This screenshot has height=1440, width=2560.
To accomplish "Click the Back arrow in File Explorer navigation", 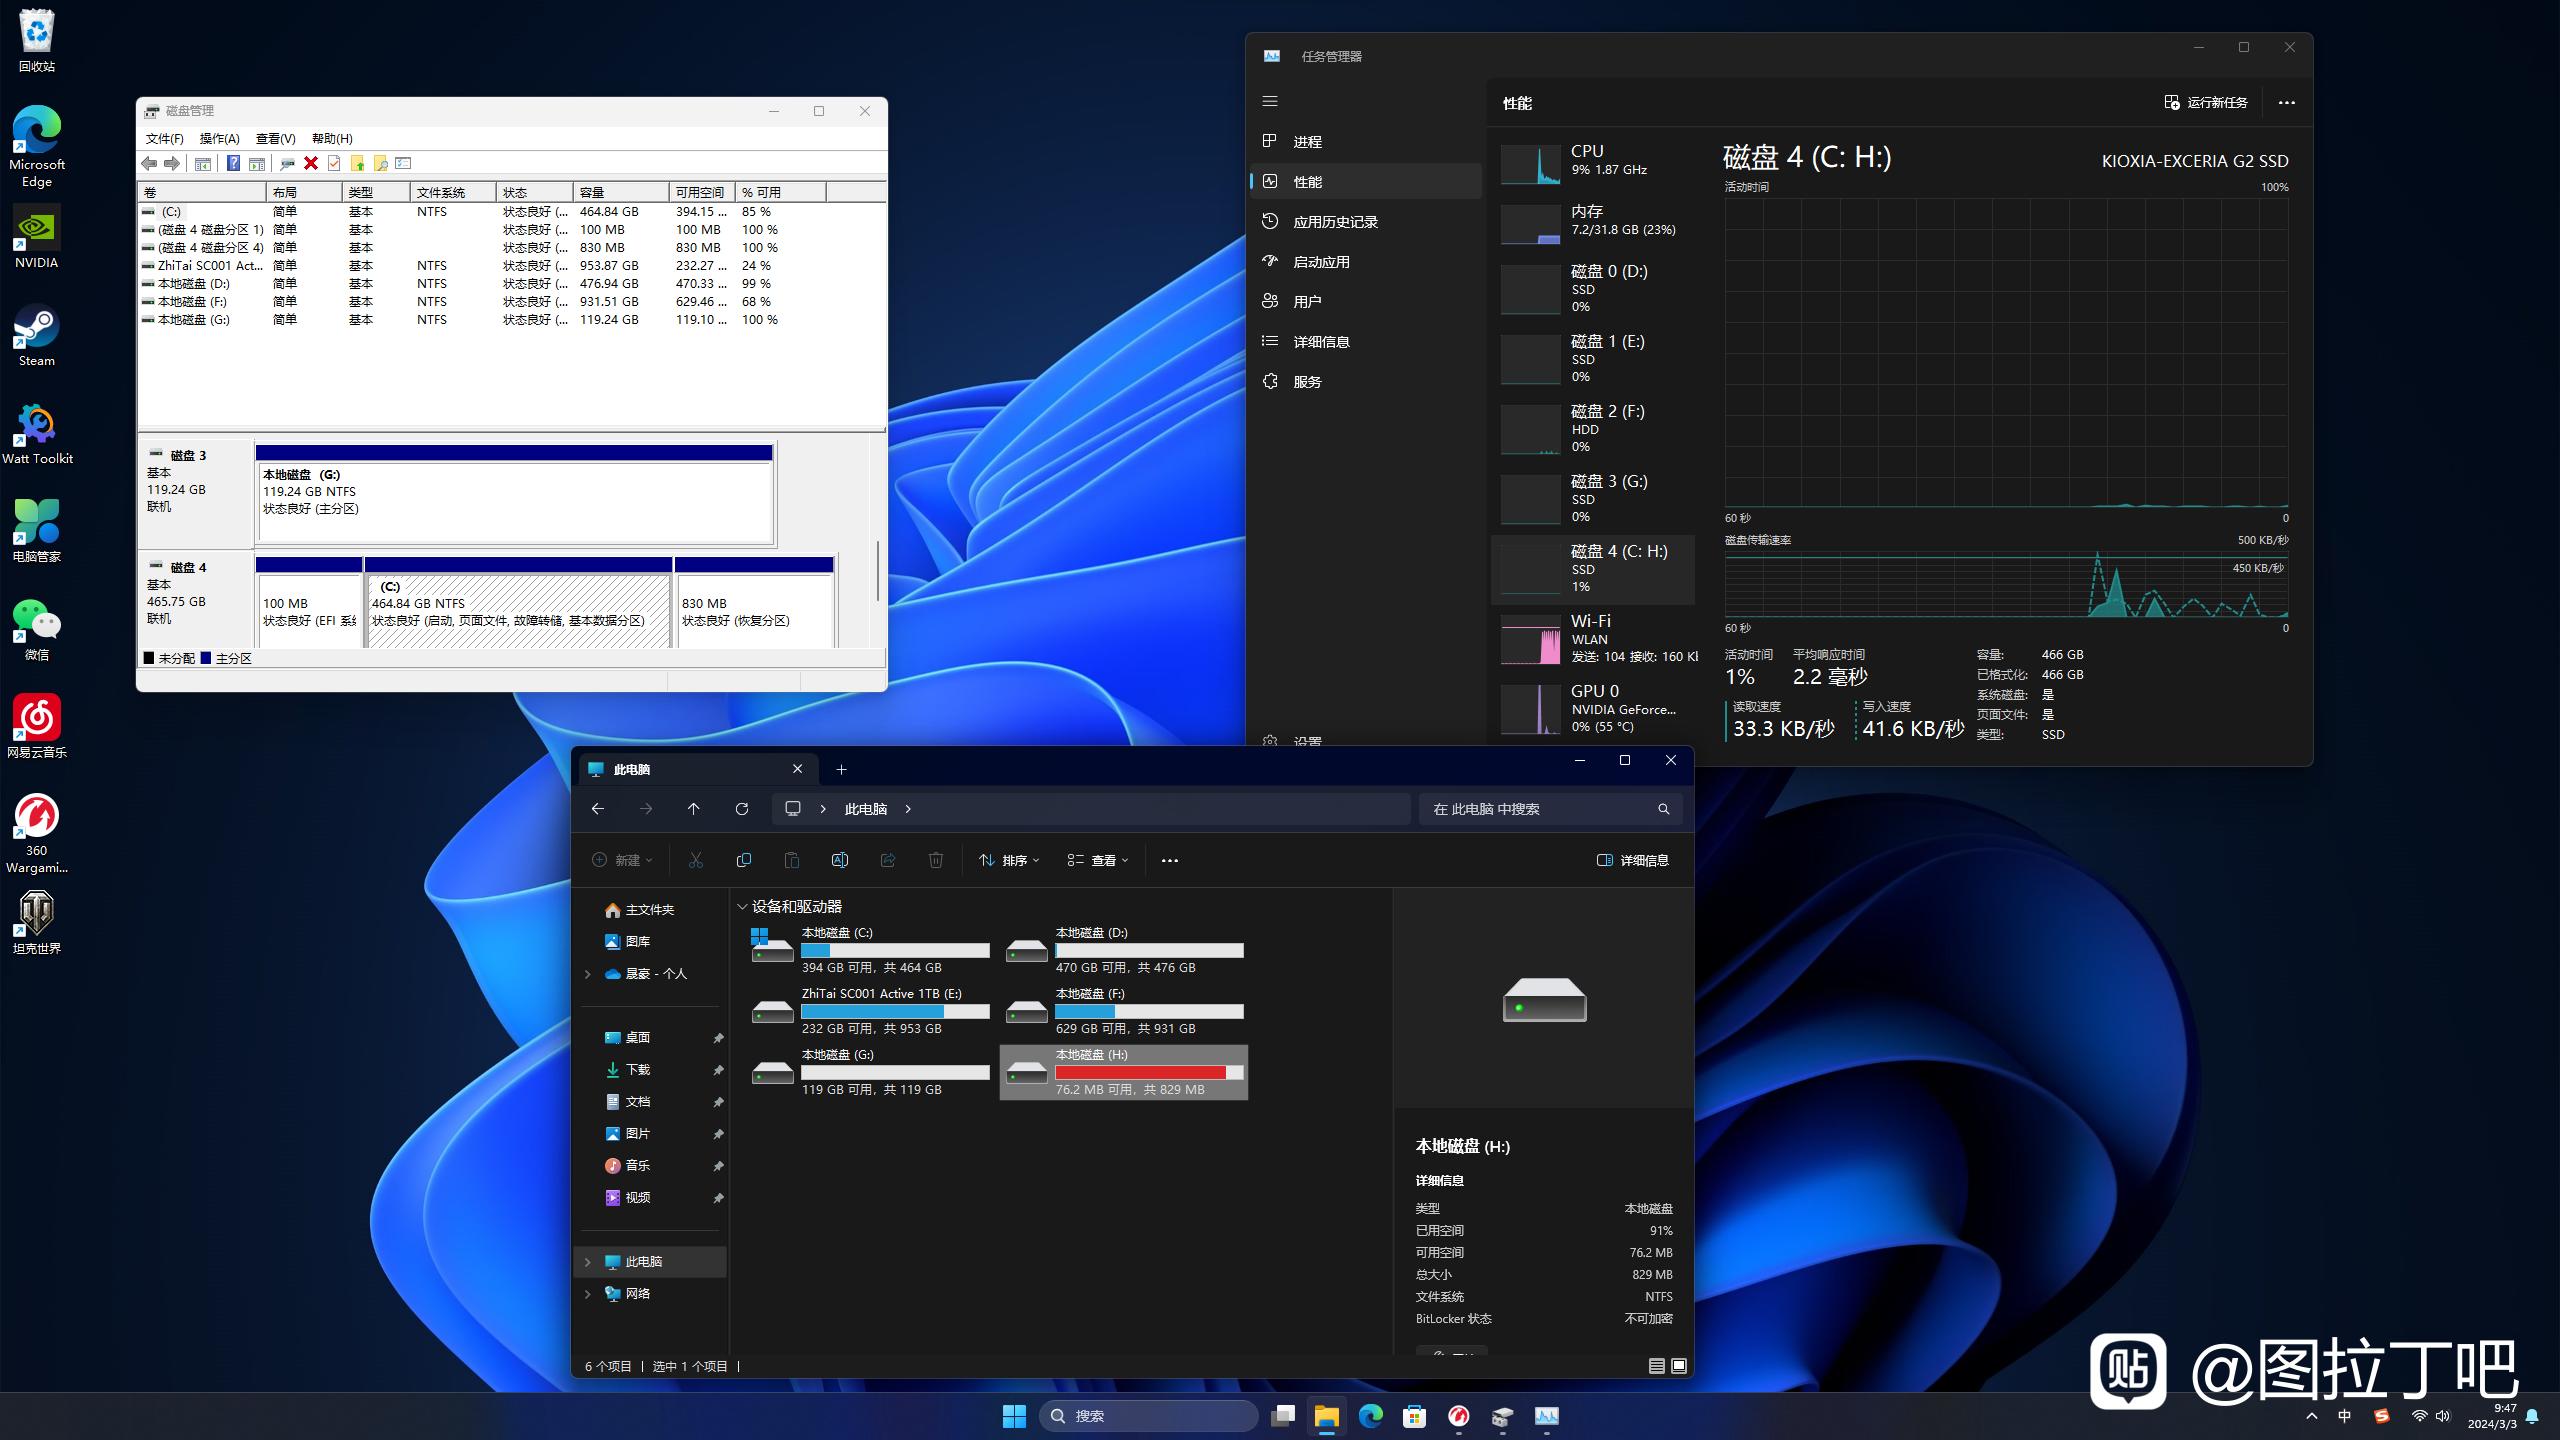I will pos(598,809).
